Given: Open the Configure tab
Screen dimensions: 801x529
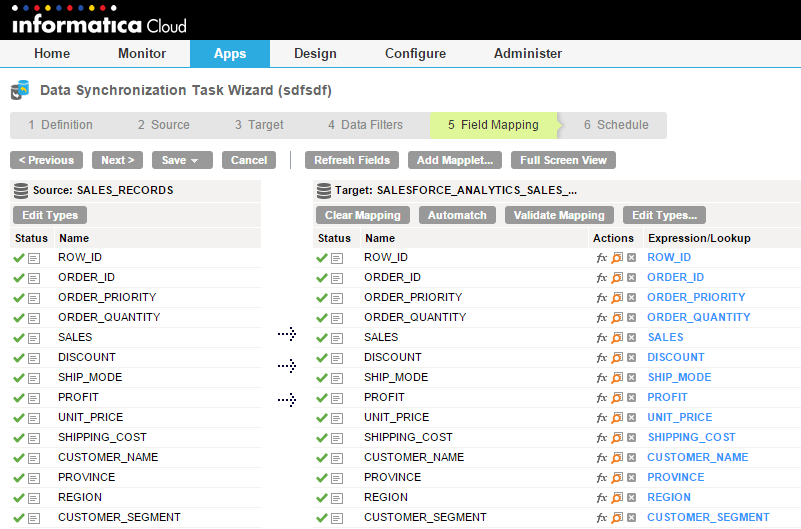Looking at the screenshot, I should 415,54.
